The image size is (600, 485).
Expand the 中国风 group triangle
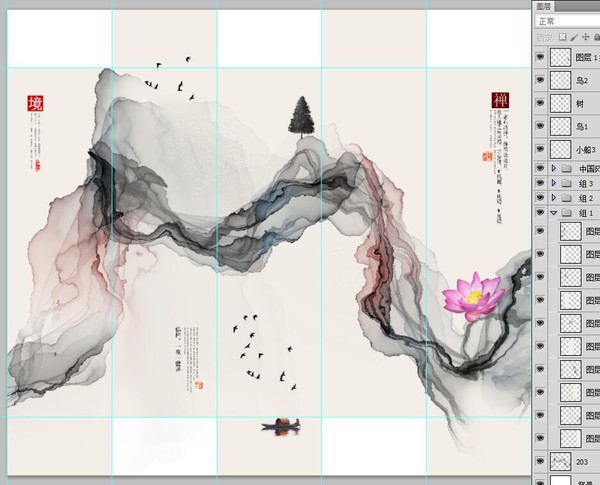point(554,168)
